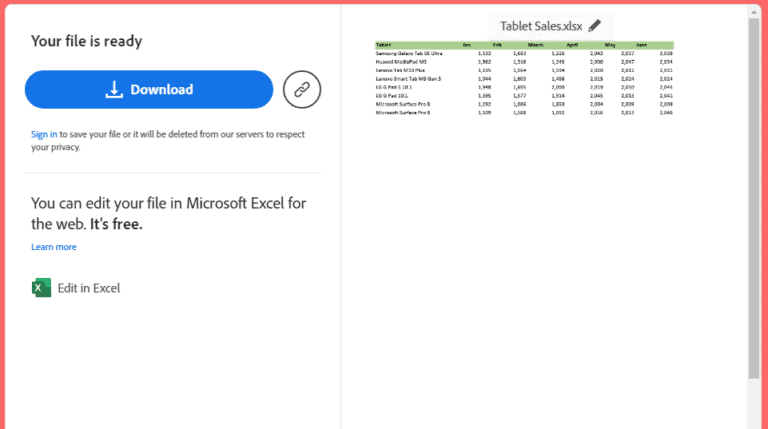Open the Learn more link
Image resolution: width=768 pixels, height=429 pixels.
pos(54,247)
